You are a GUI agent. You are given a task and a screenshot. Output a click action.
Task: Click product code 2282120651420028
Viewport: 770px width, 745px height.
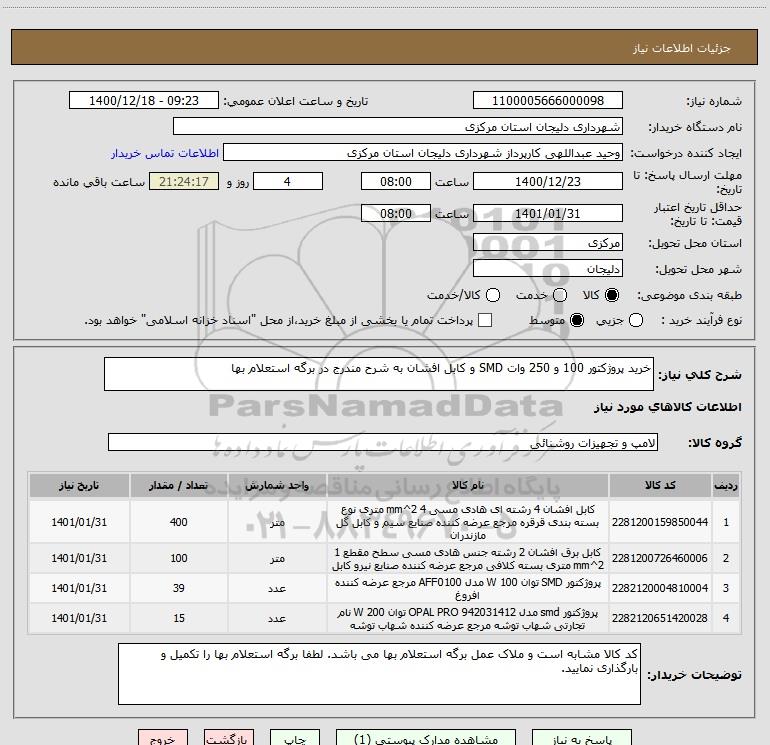[x=660, y=618]
